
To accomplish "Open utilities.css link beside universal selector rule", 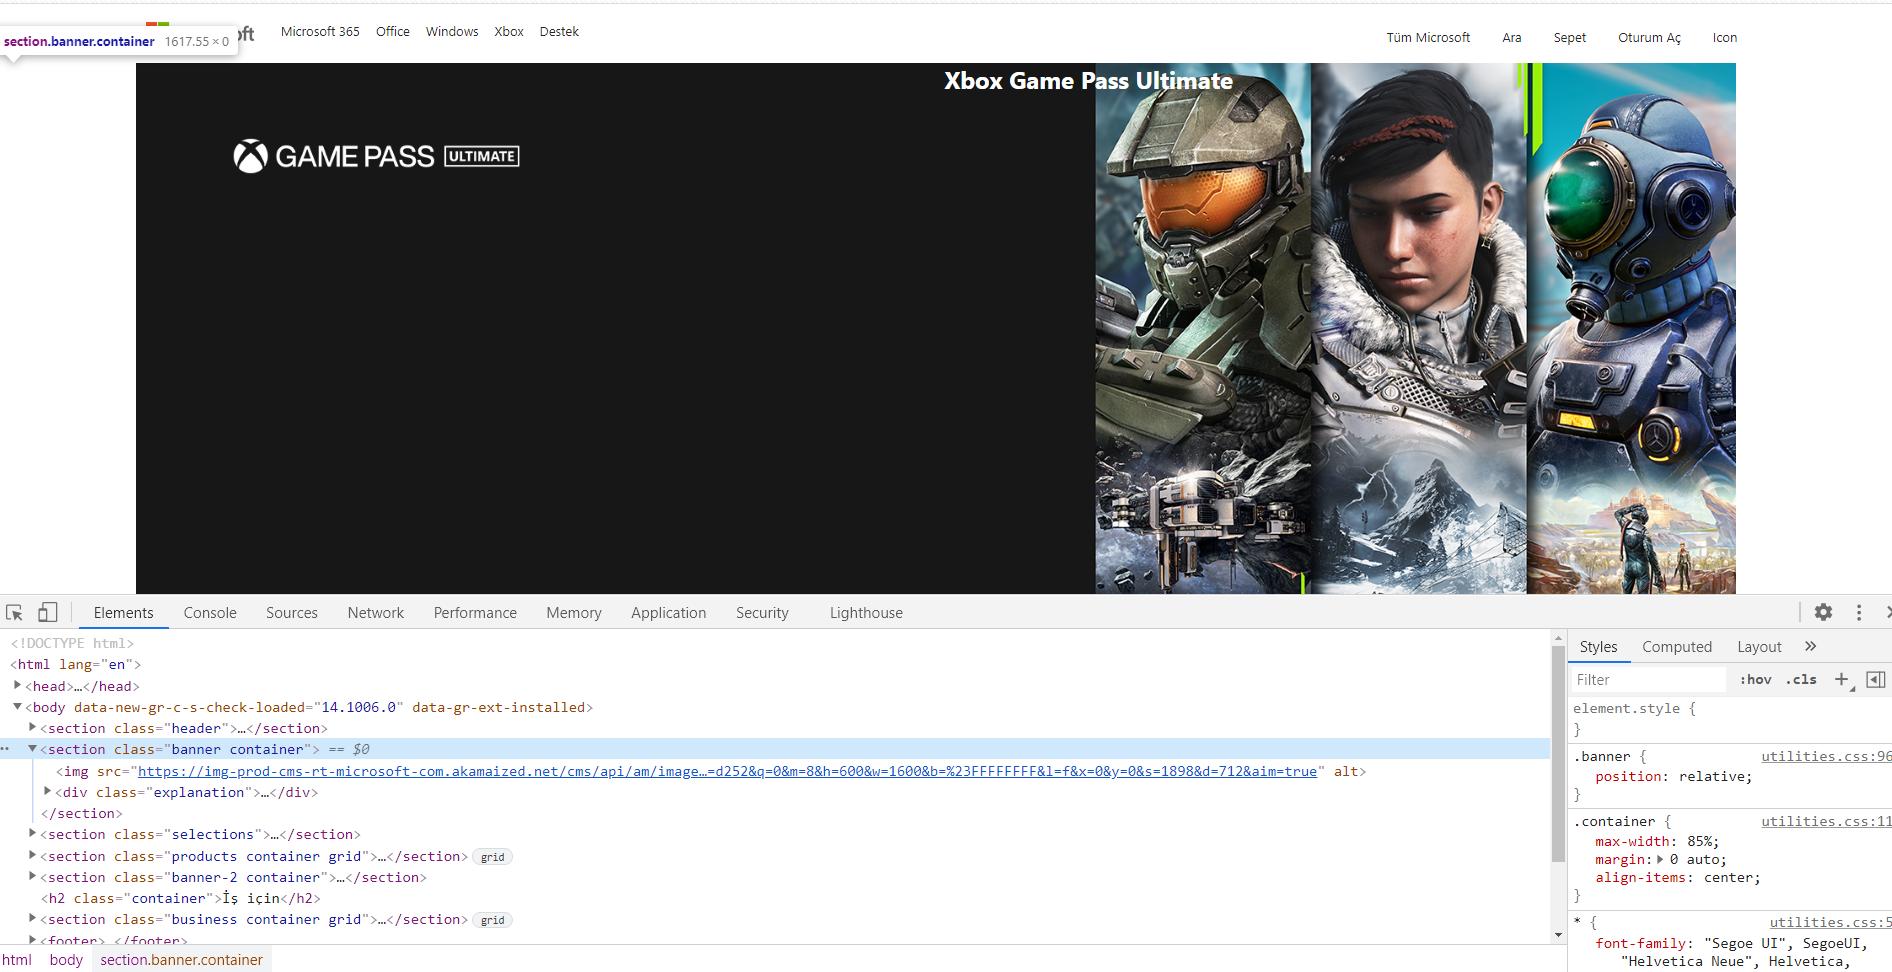I will pyautogui.click(x=1829, y=922).
